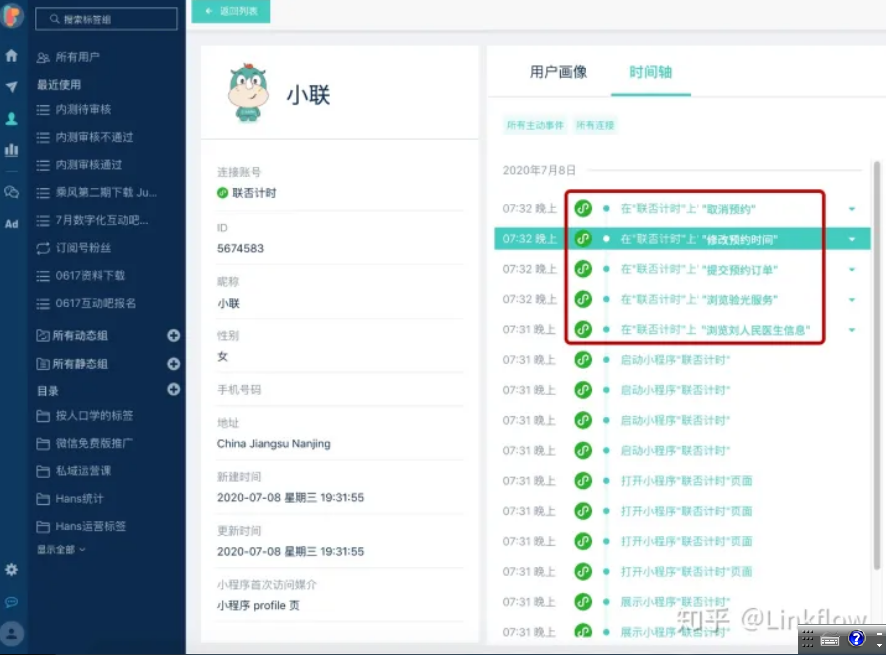Click the ID value 5674583
This screenshot has width=886, height=655.
[241, 248]
